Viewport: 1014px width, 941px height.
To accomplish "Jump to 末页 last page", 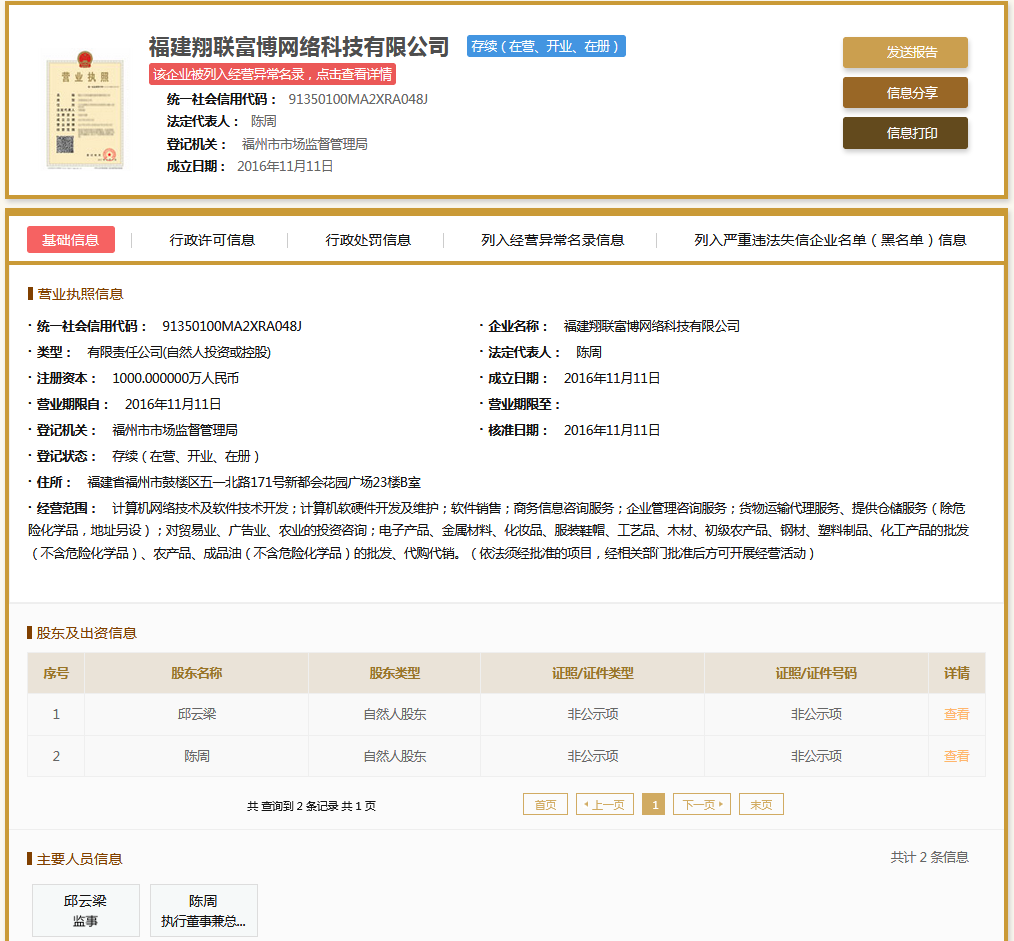I will 761,805.
